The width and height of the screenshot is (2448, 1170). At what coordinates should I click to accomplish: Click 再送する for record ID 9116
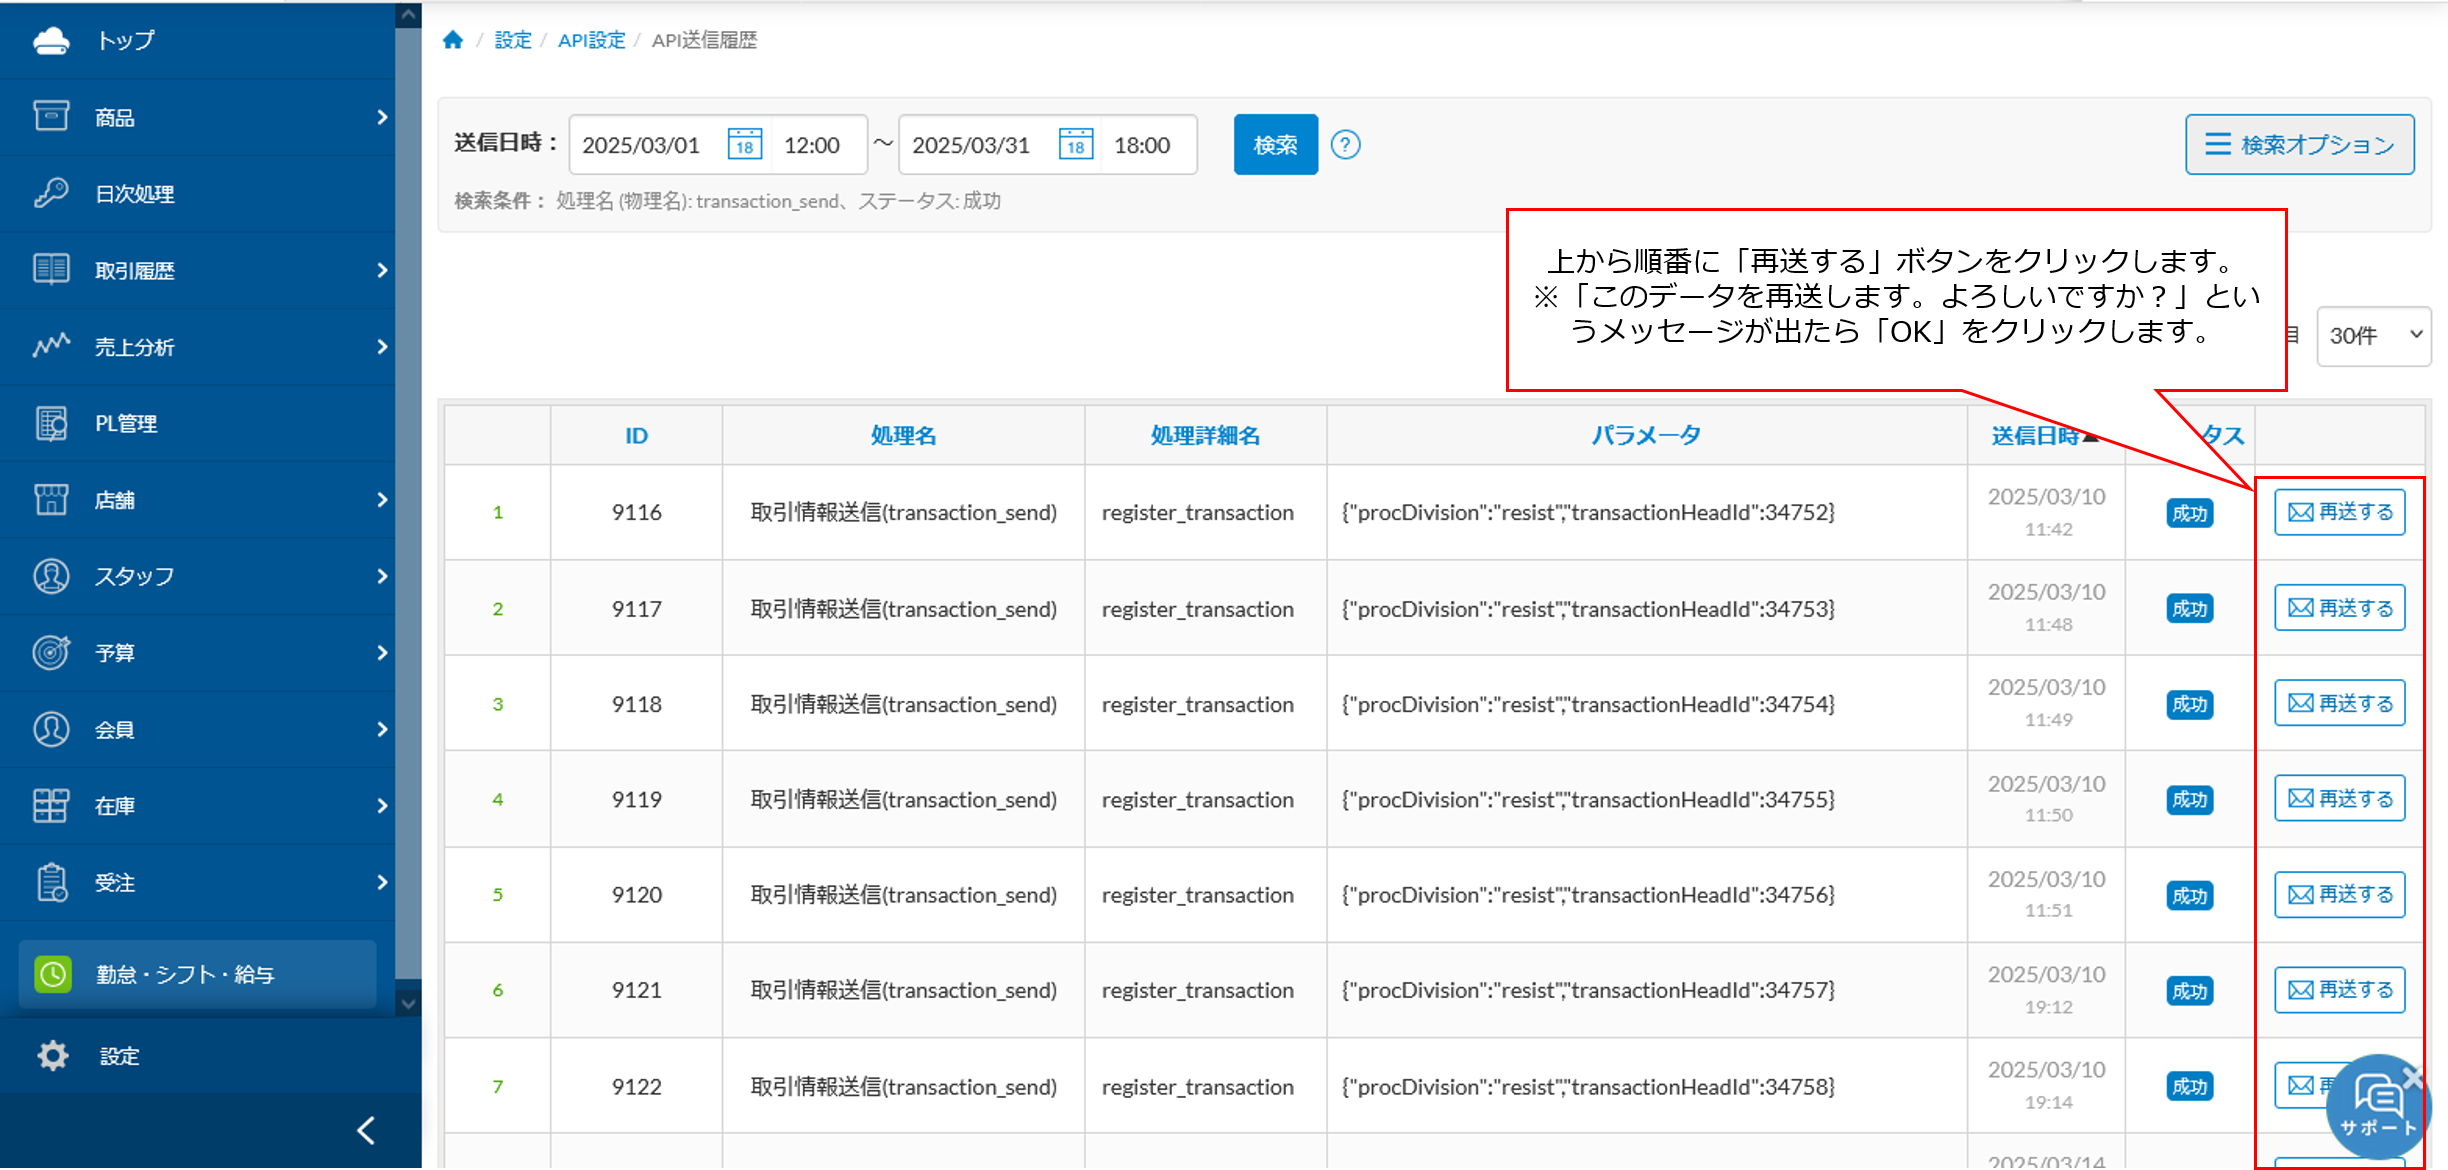click(x=2339, y=512)
